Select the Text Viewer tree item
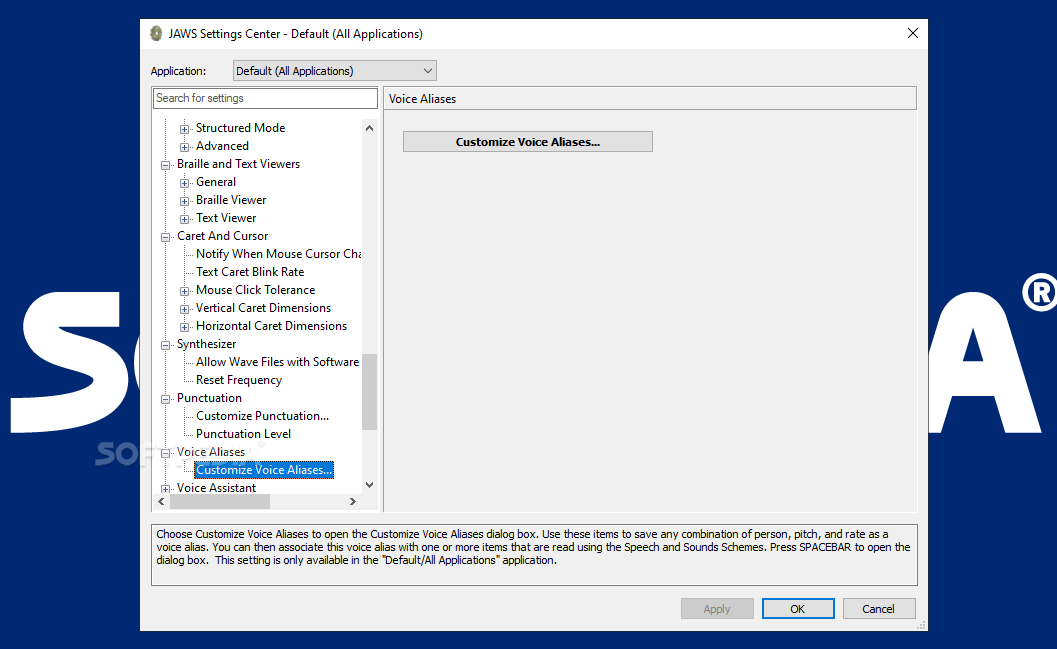This screenshot has width=1057, height=649. 226,218
